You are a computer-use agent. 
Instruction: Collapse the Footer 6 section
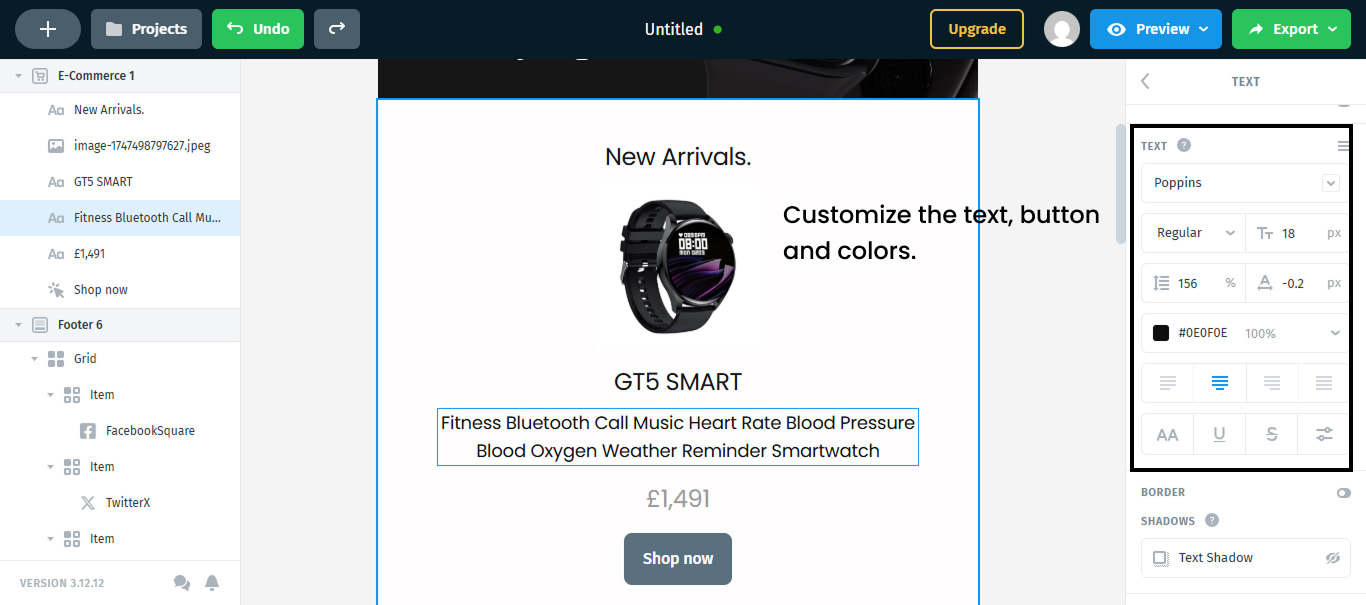(17, 324)
